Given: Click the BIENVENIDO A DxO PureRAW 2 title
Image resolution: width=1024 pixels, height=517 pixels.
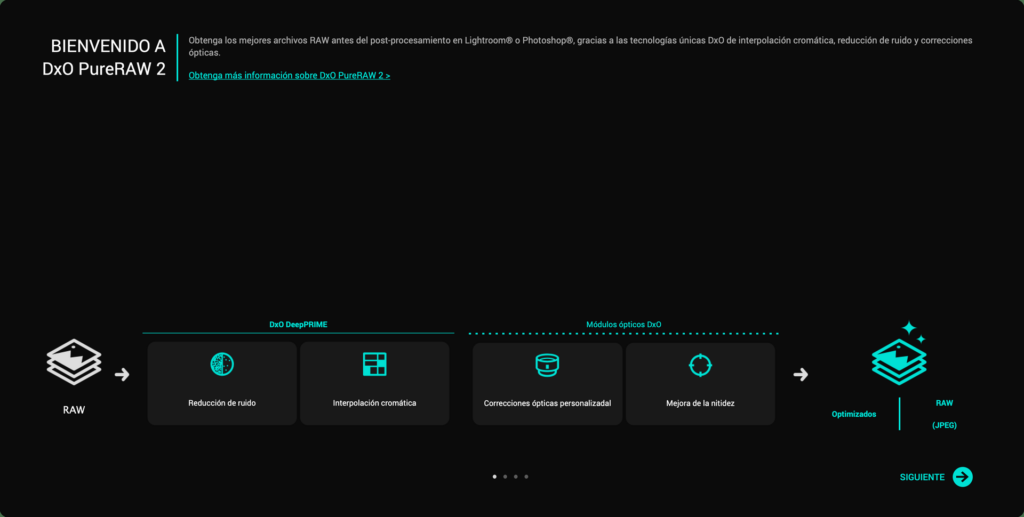Looking at the screenshot, I should (104, 57).
